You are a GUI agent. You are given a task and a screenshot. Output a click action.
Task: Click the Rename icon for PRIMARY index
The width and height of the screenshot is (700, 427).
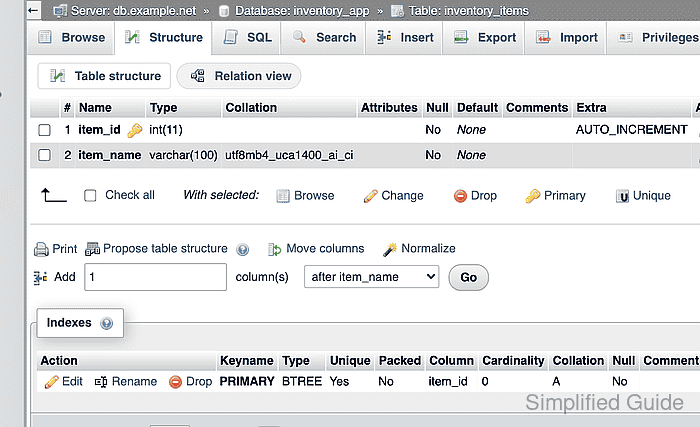[x=101, y=382]
